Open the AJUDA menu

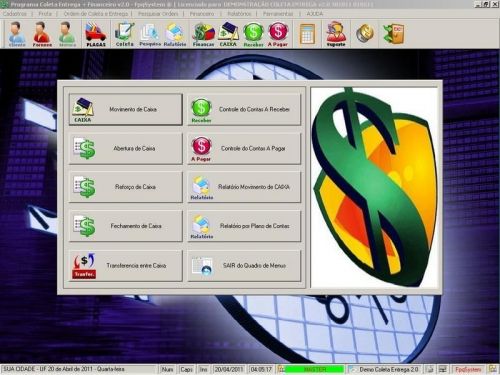coord(315,14)
